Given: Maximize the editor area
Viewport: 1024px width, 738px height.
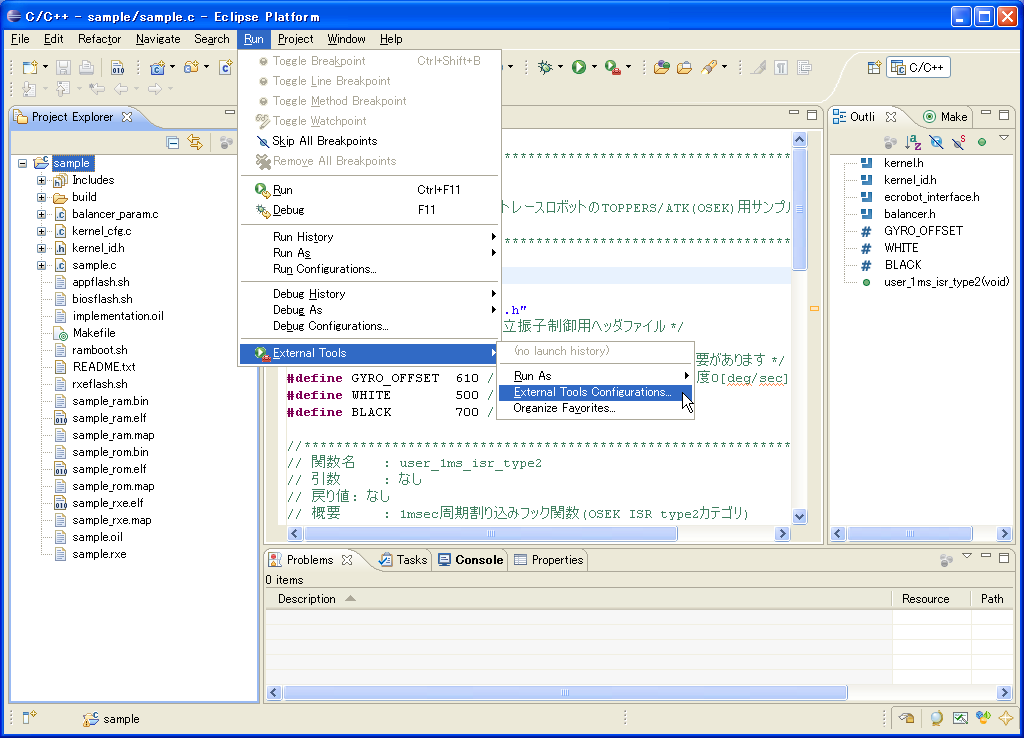Looking at the screenshot, I should pyautogui.click(x=812, y=115).
